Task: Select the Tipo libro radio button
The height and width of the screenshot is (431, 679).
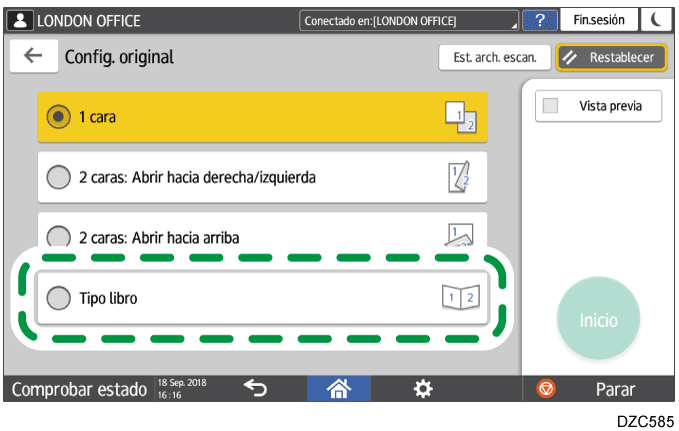Action: pyautogui.click(x=59, y=298)
